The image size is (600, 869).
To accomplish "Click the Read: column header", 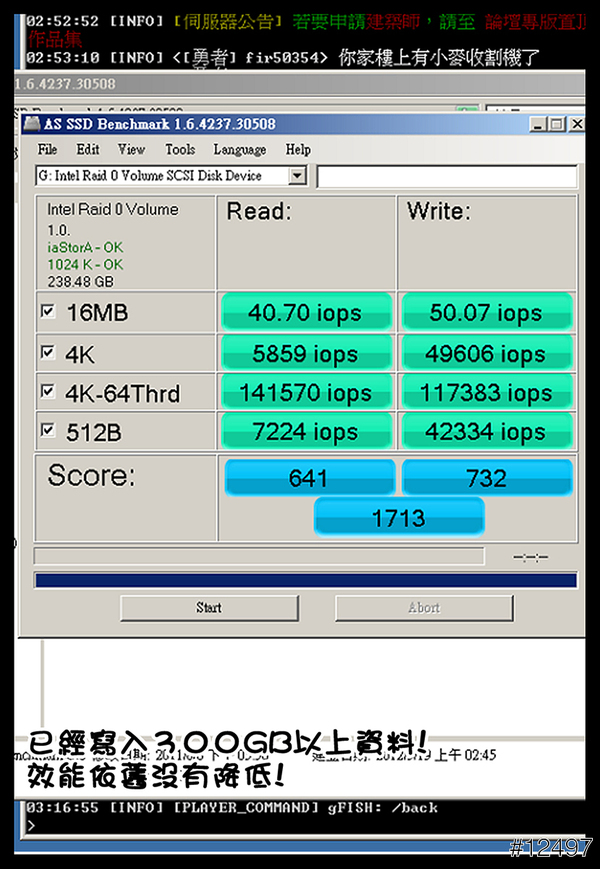I will point(259,212).
